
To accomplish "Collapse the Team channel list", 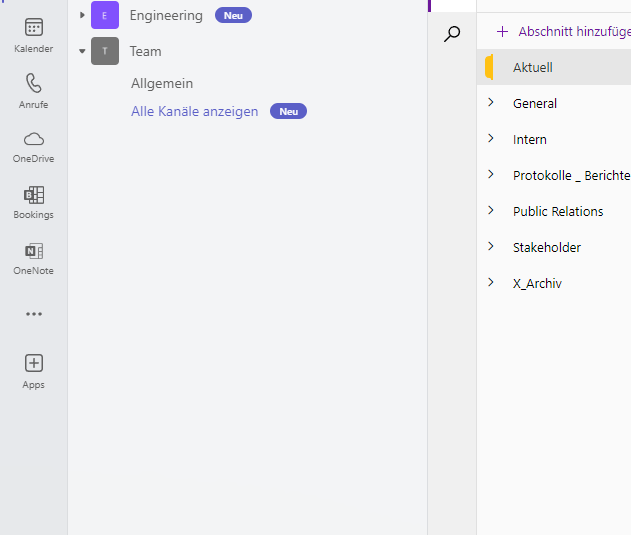I will (x=82, y=51).
